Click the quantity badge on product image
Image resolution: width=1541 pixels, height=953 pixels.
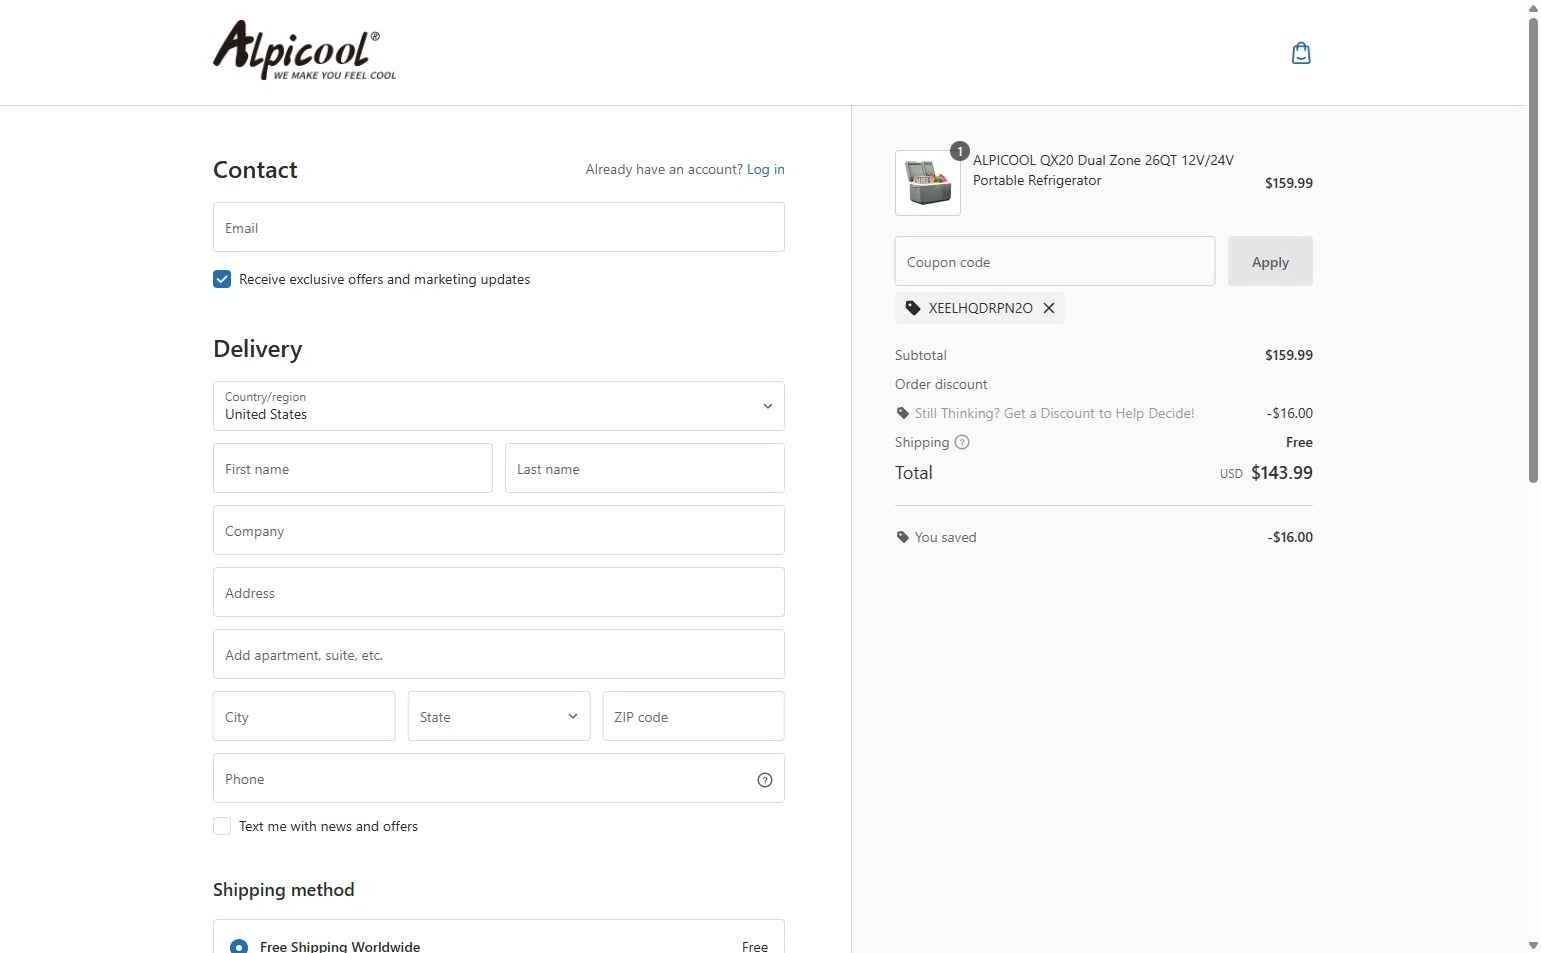pos(959,151)
